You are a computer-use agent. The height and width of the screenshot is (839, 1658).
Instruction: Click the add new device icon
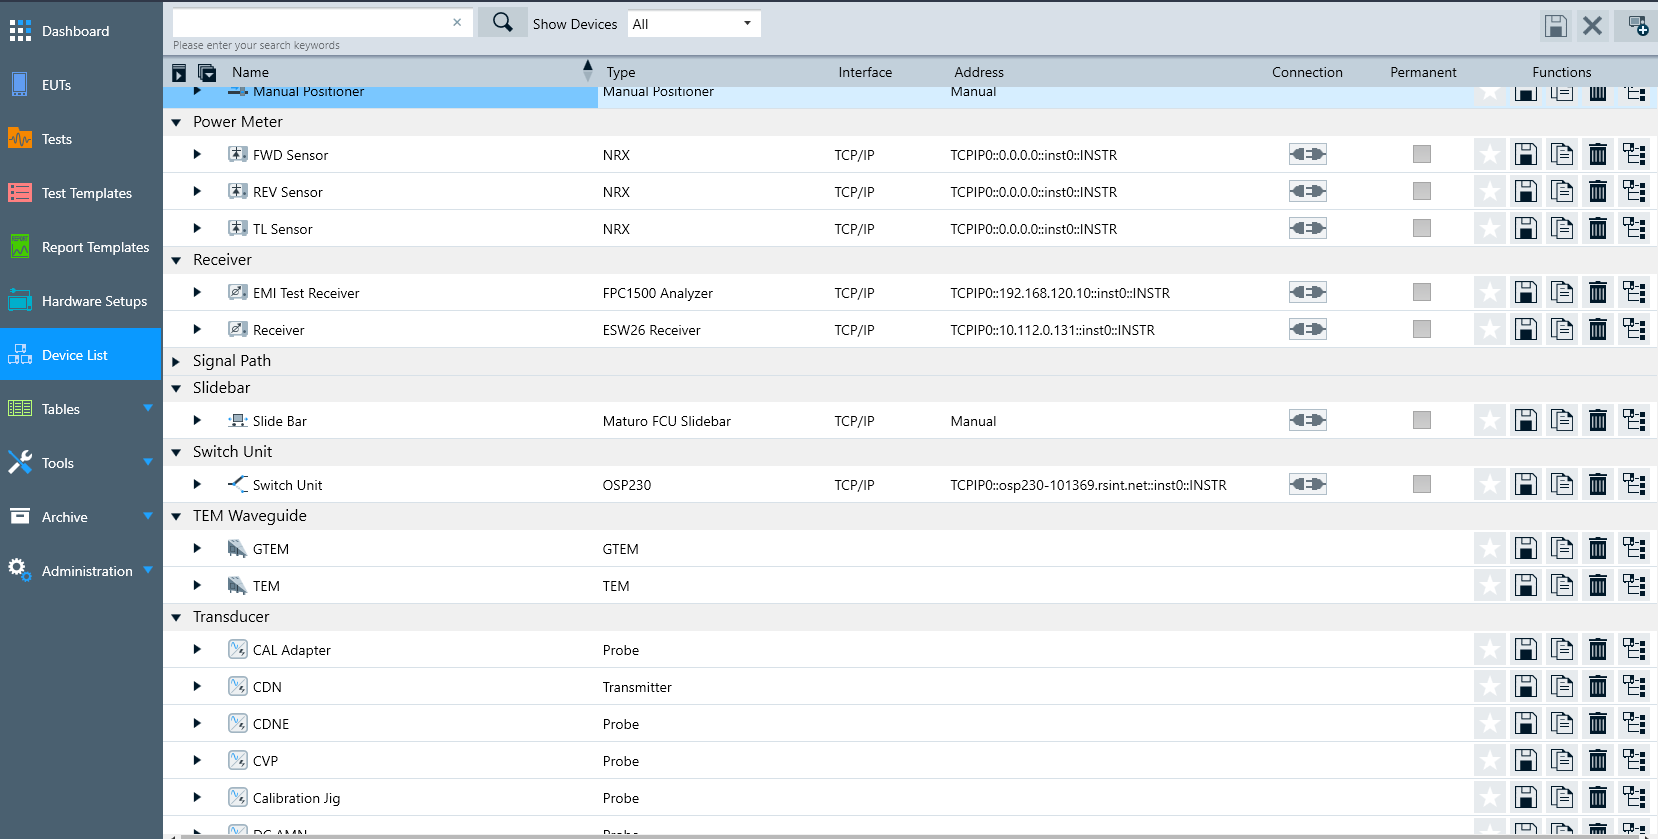coord(1637,26)
